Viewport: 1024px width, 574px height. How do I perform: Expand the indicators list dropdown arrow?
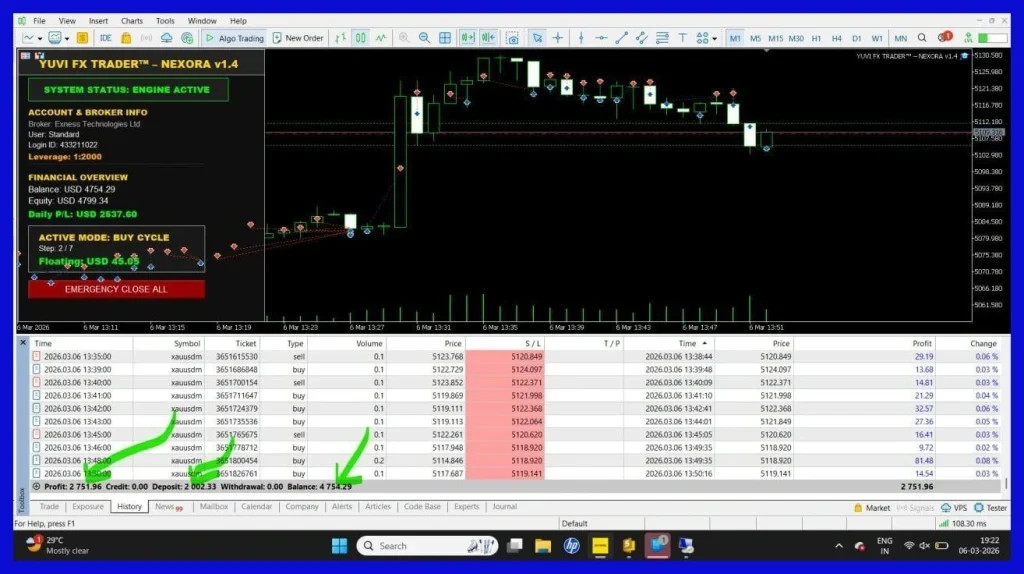67,39
